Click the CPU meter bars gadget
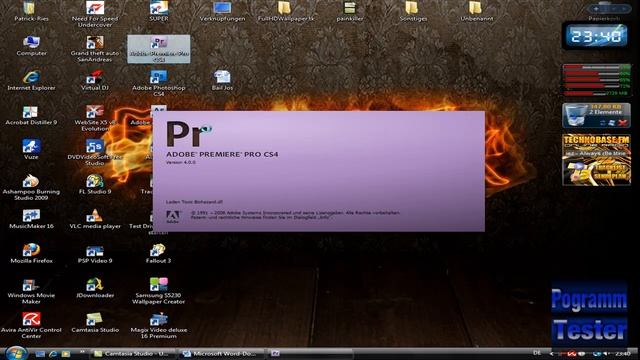 (x=596, y=80)
